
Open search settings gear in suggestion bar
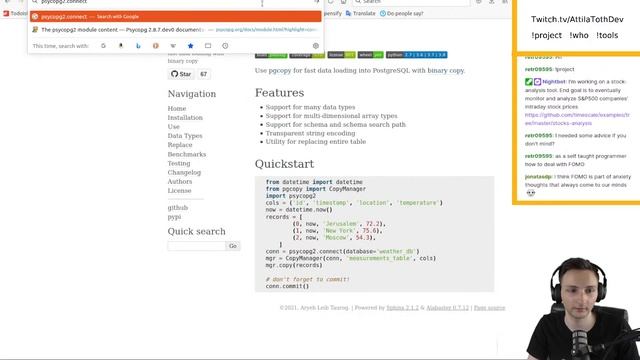click(x=316, y=46)
